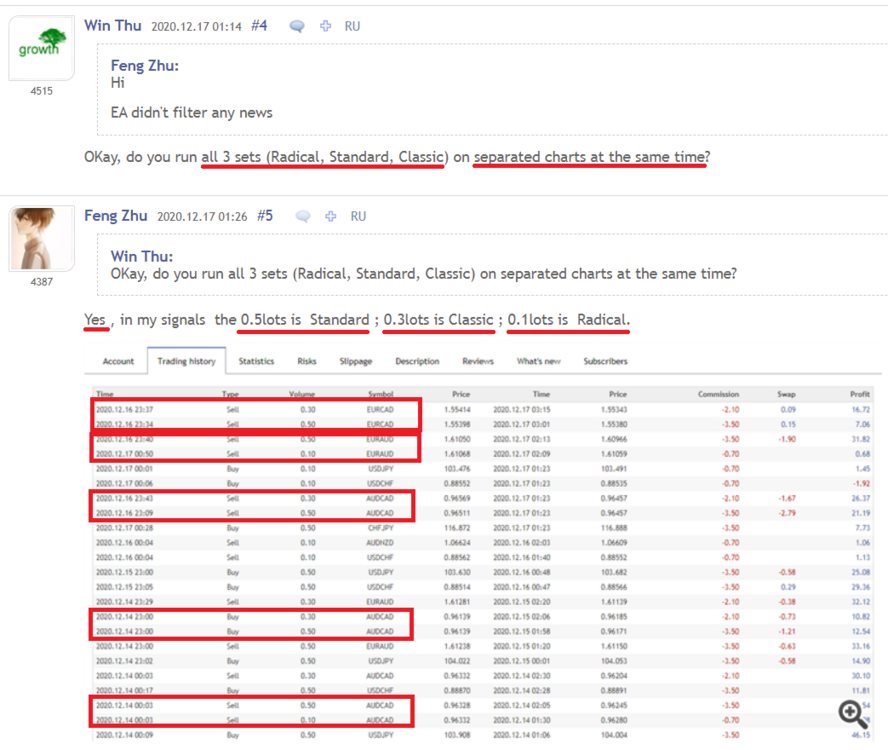Viewport: 888px width, 750px height.
Task: Open Win Thu's profile name link on post #4
Action: [113, 25]
